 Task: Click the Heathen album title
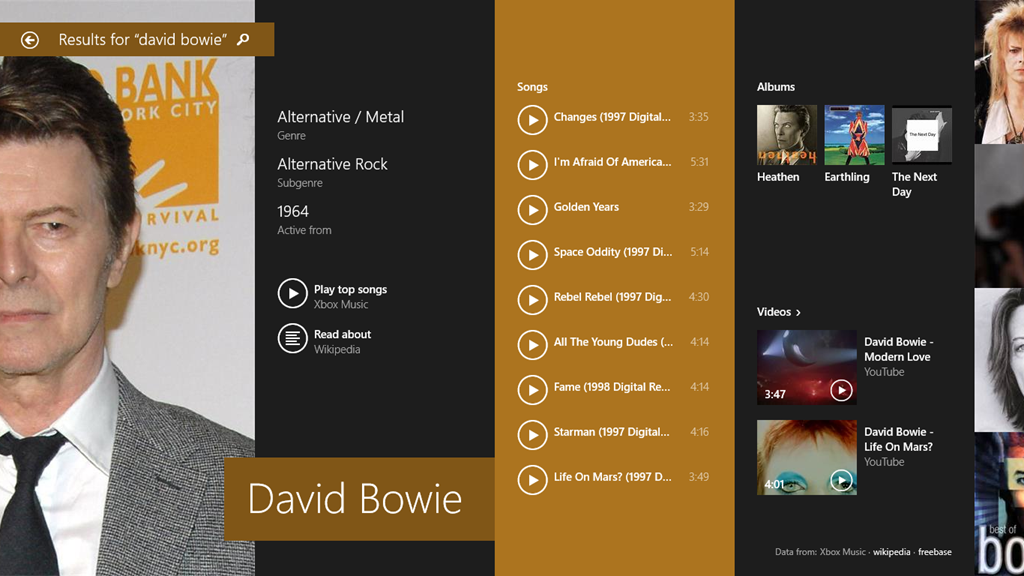778,177
